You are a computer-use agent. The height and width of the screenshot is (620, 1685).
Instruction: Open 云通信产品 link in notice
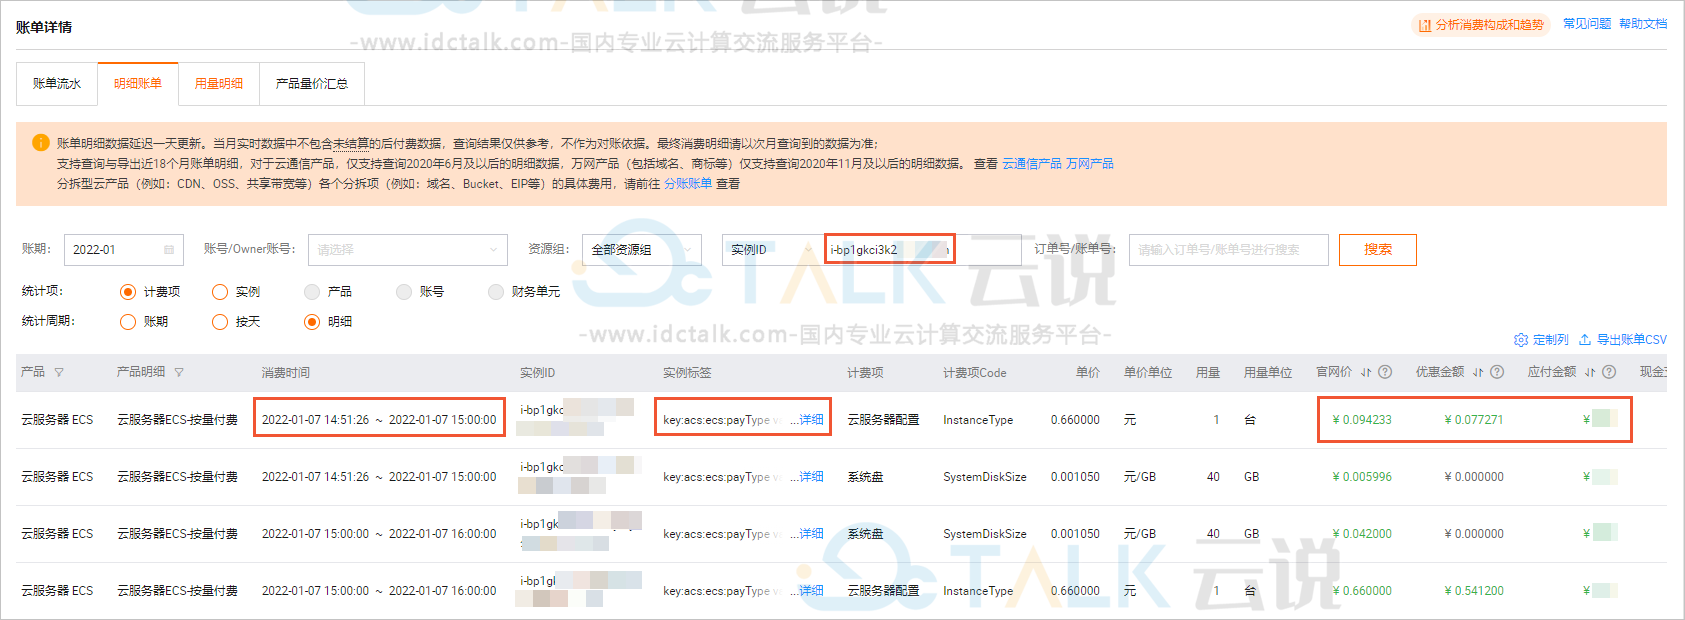(x=1032, y=164)
